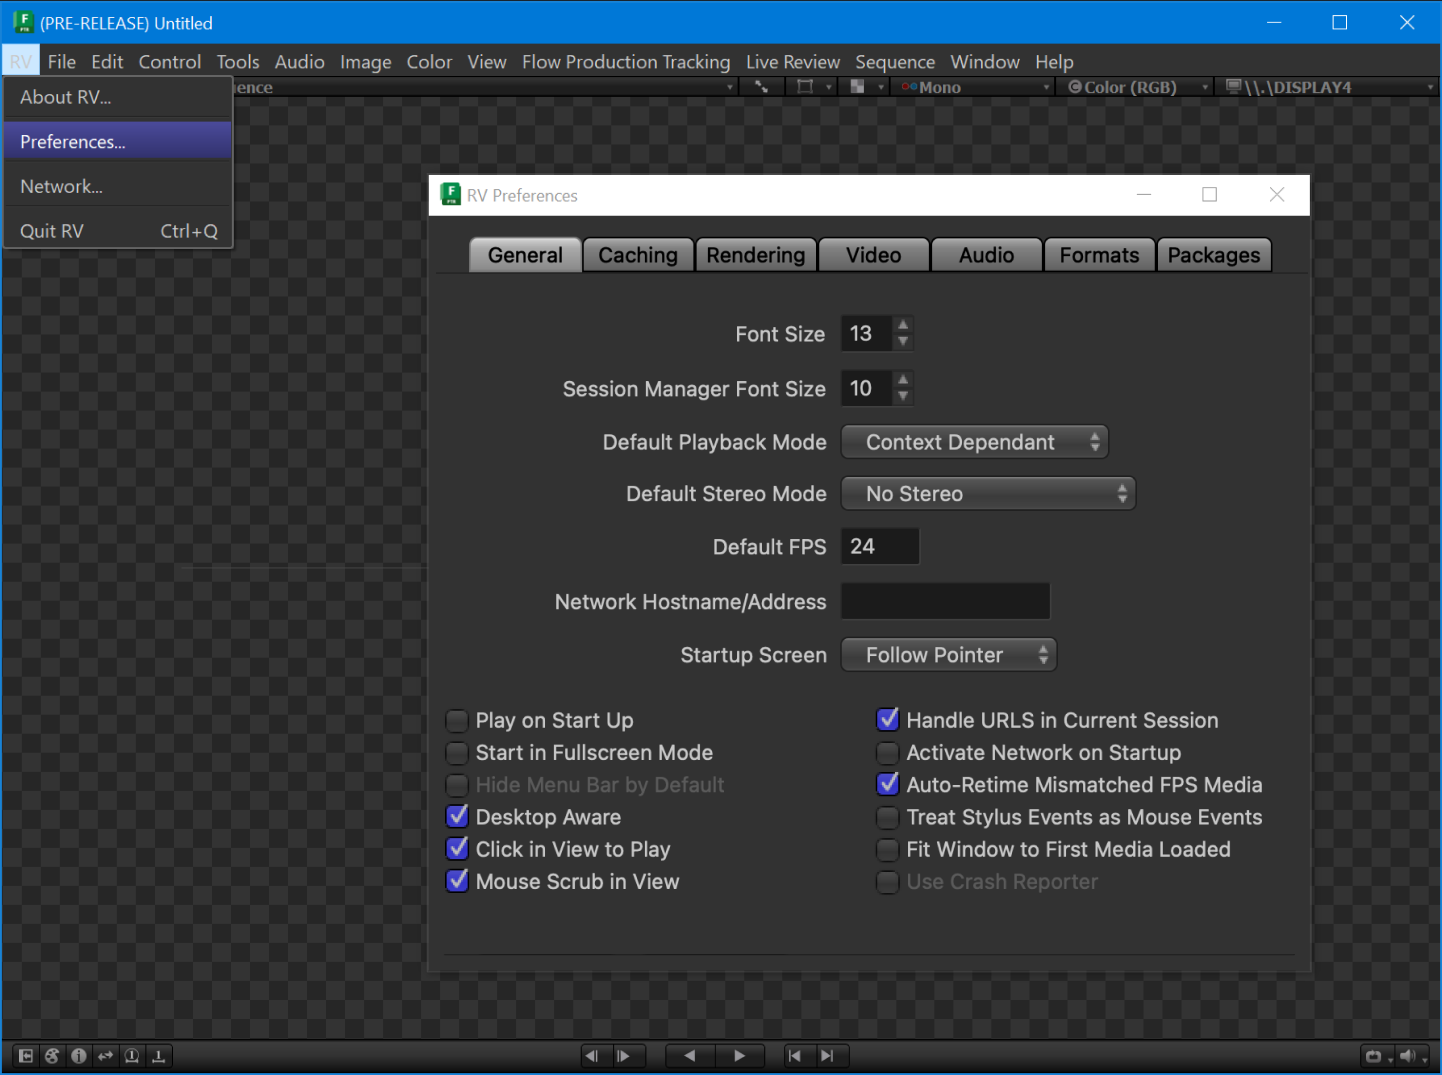1442x1075 pixels.
Task: Play the sequence in reverse
Action: [x=689, y=1056]
